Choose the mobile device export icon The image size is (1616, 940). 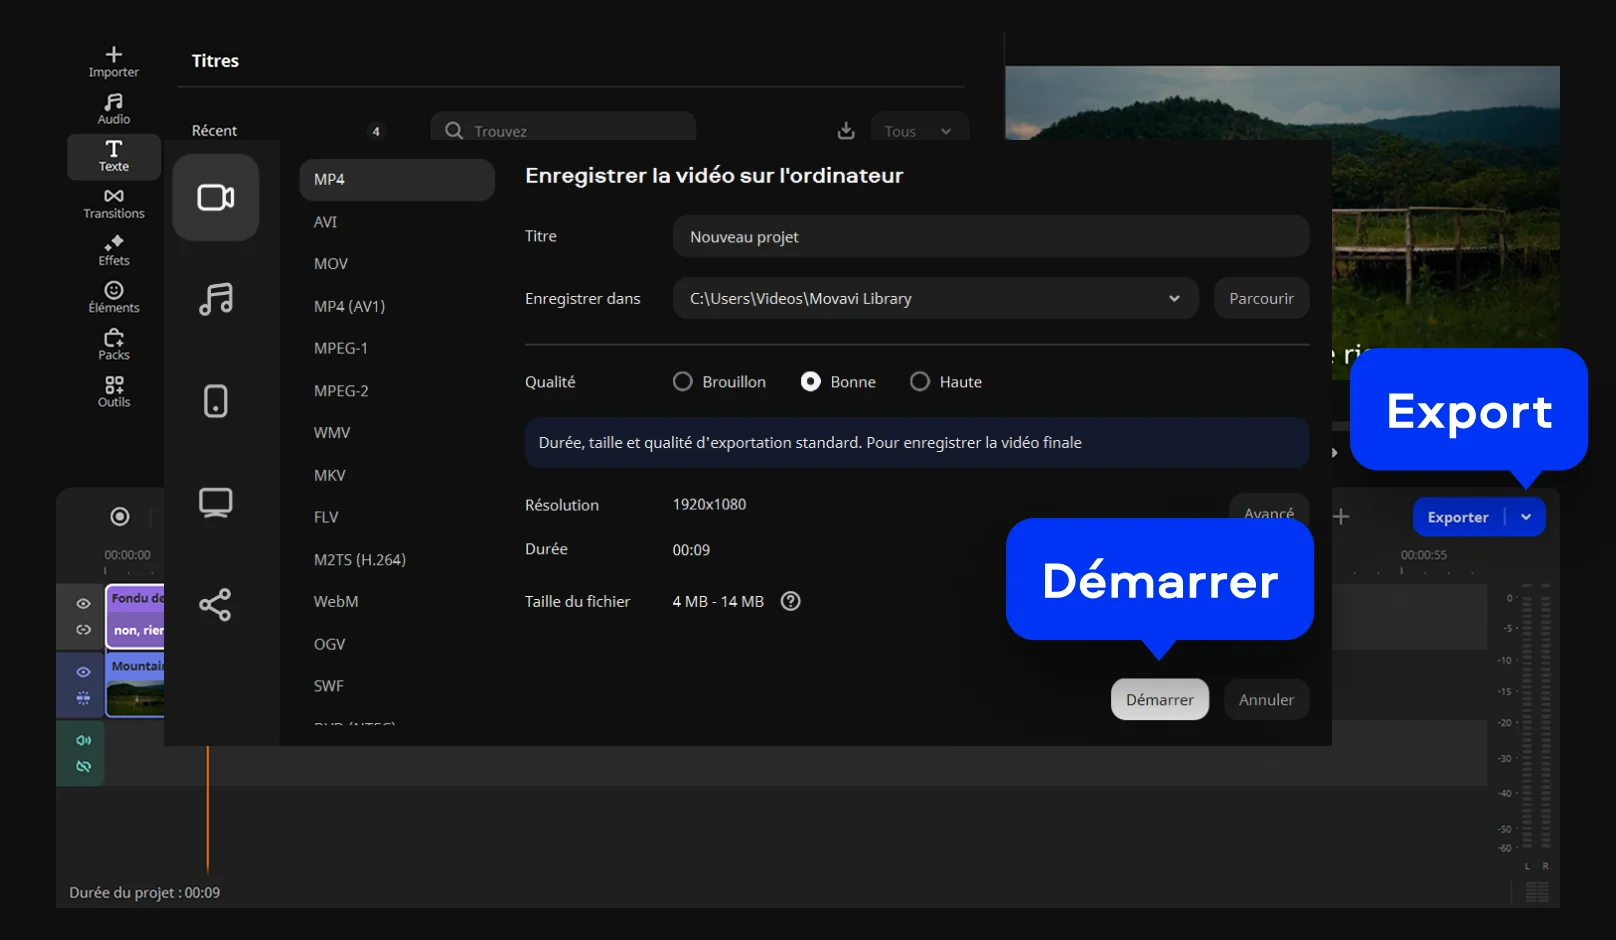coord(215,401)
